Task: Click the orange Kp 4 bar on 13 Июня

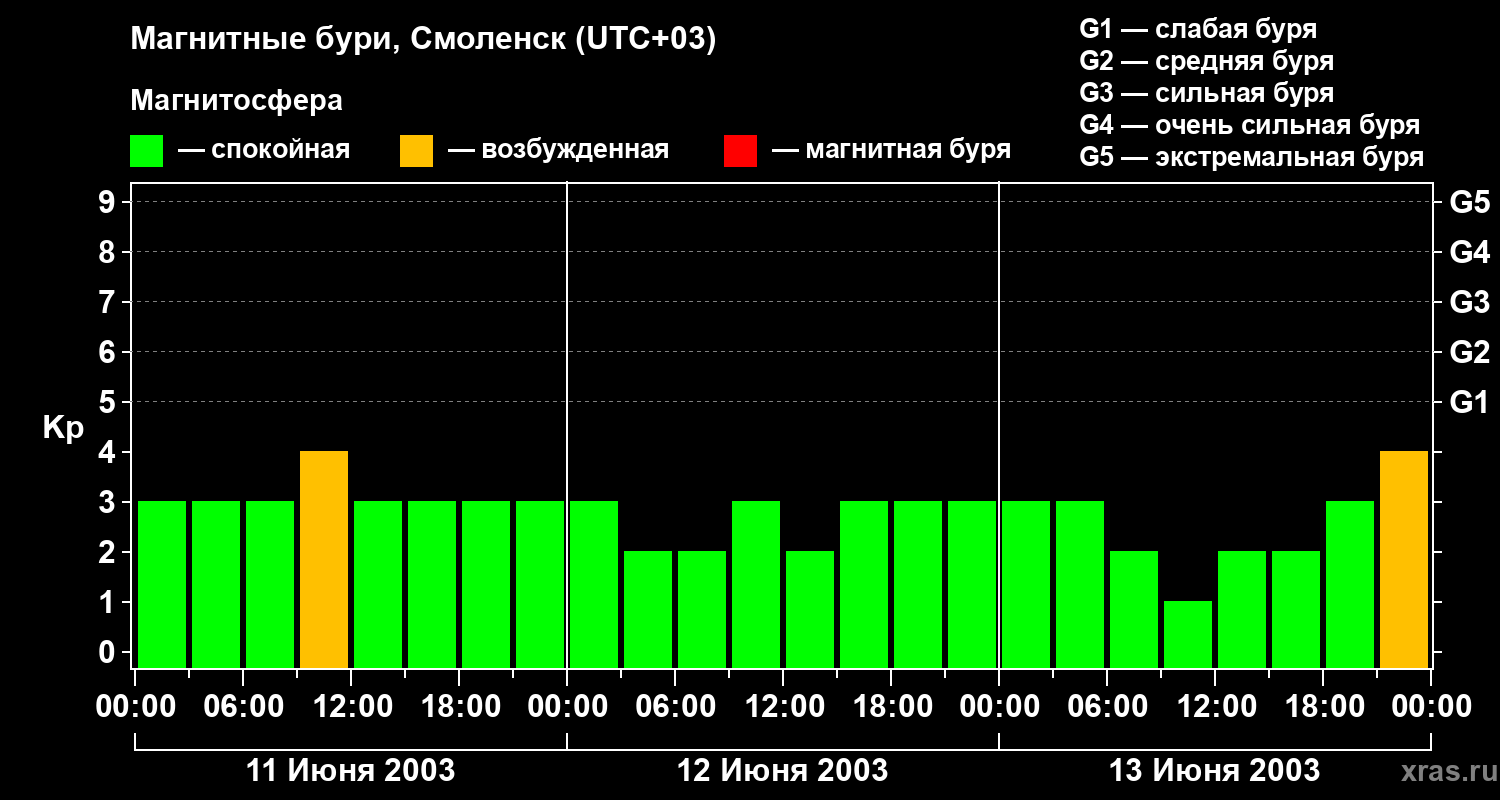Action: 1404,560
